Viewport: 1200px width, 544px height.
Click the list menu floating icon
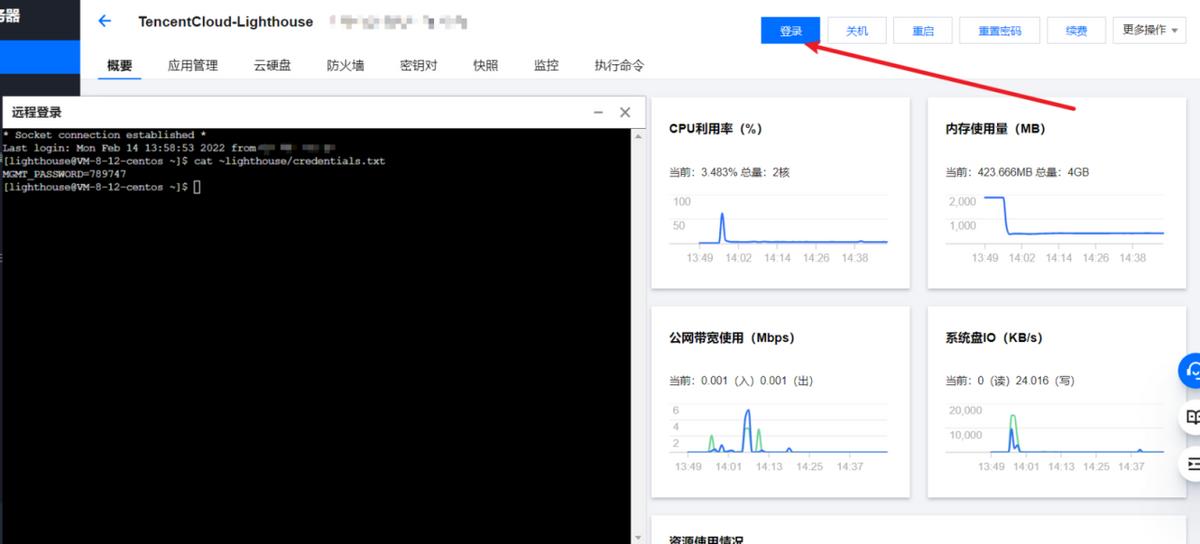pos(1191,463)
